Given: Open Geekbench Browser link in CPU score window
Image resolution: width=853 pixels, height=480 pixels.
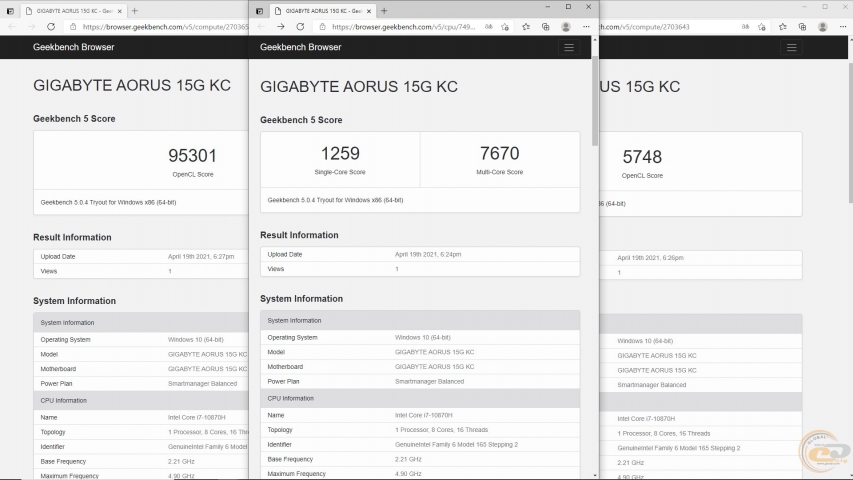Looking at the screenshot, I should [300, 47].
